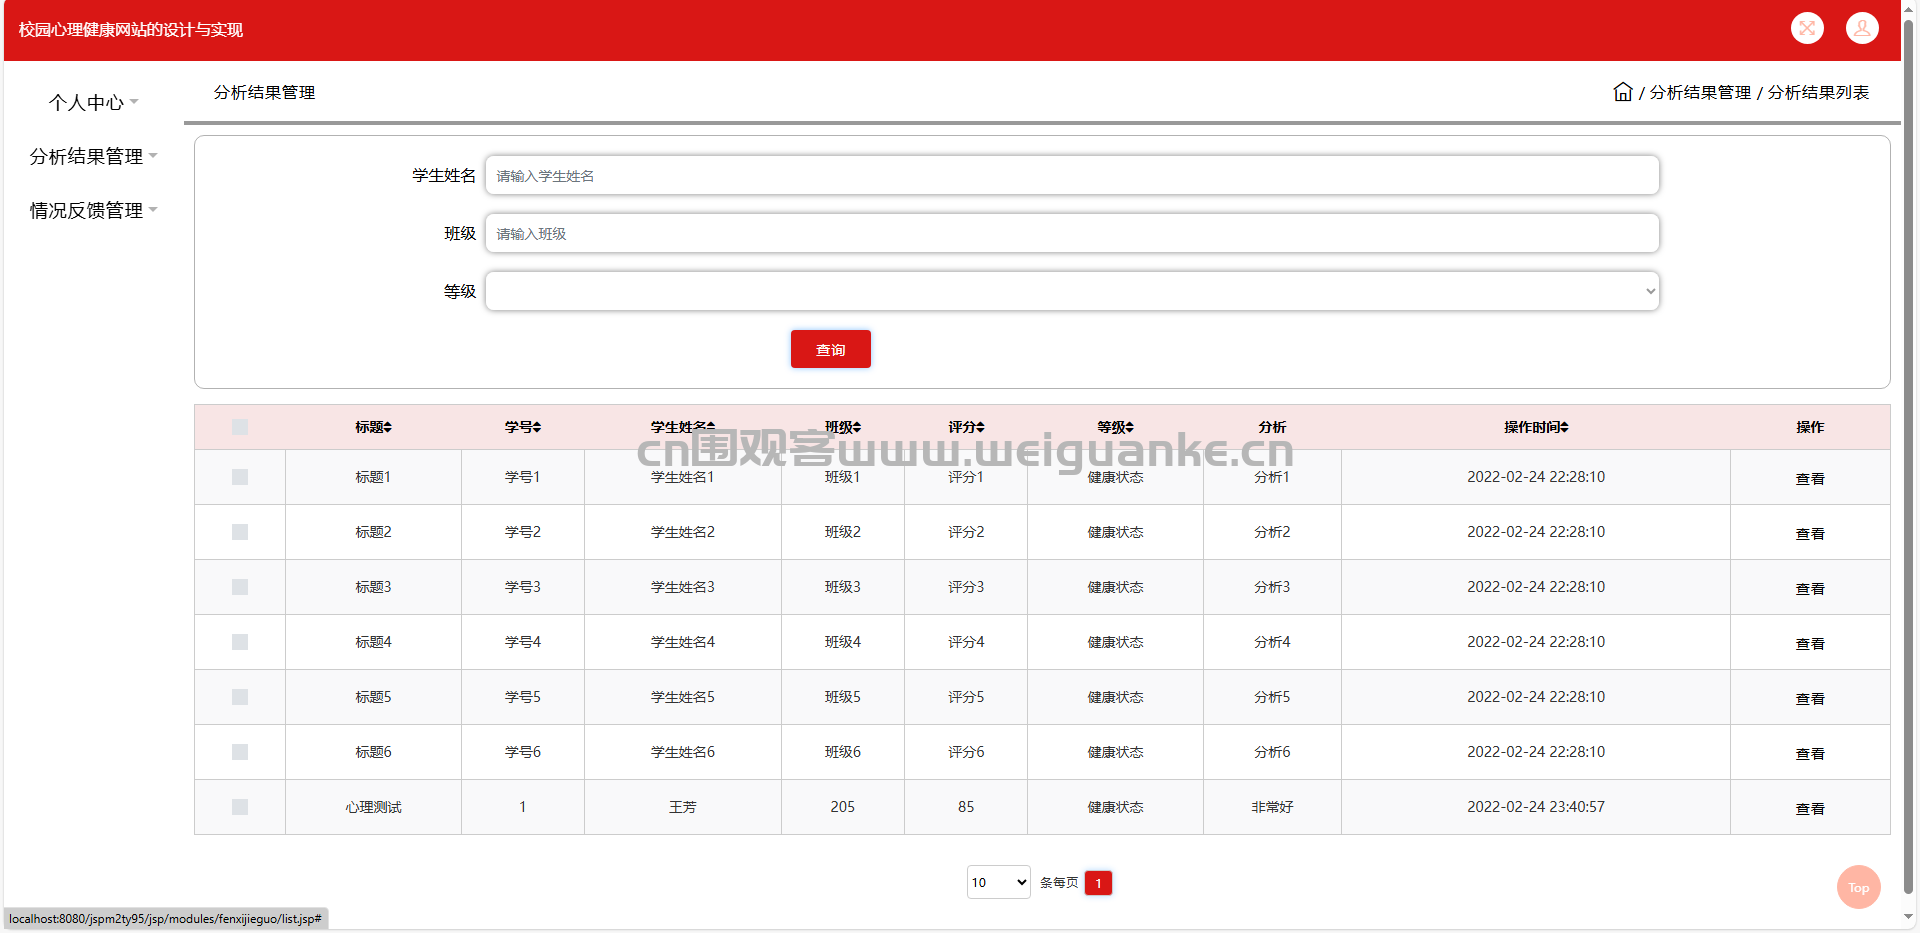
Task: Check the box for row 标题2
Action: click(240, 532)
